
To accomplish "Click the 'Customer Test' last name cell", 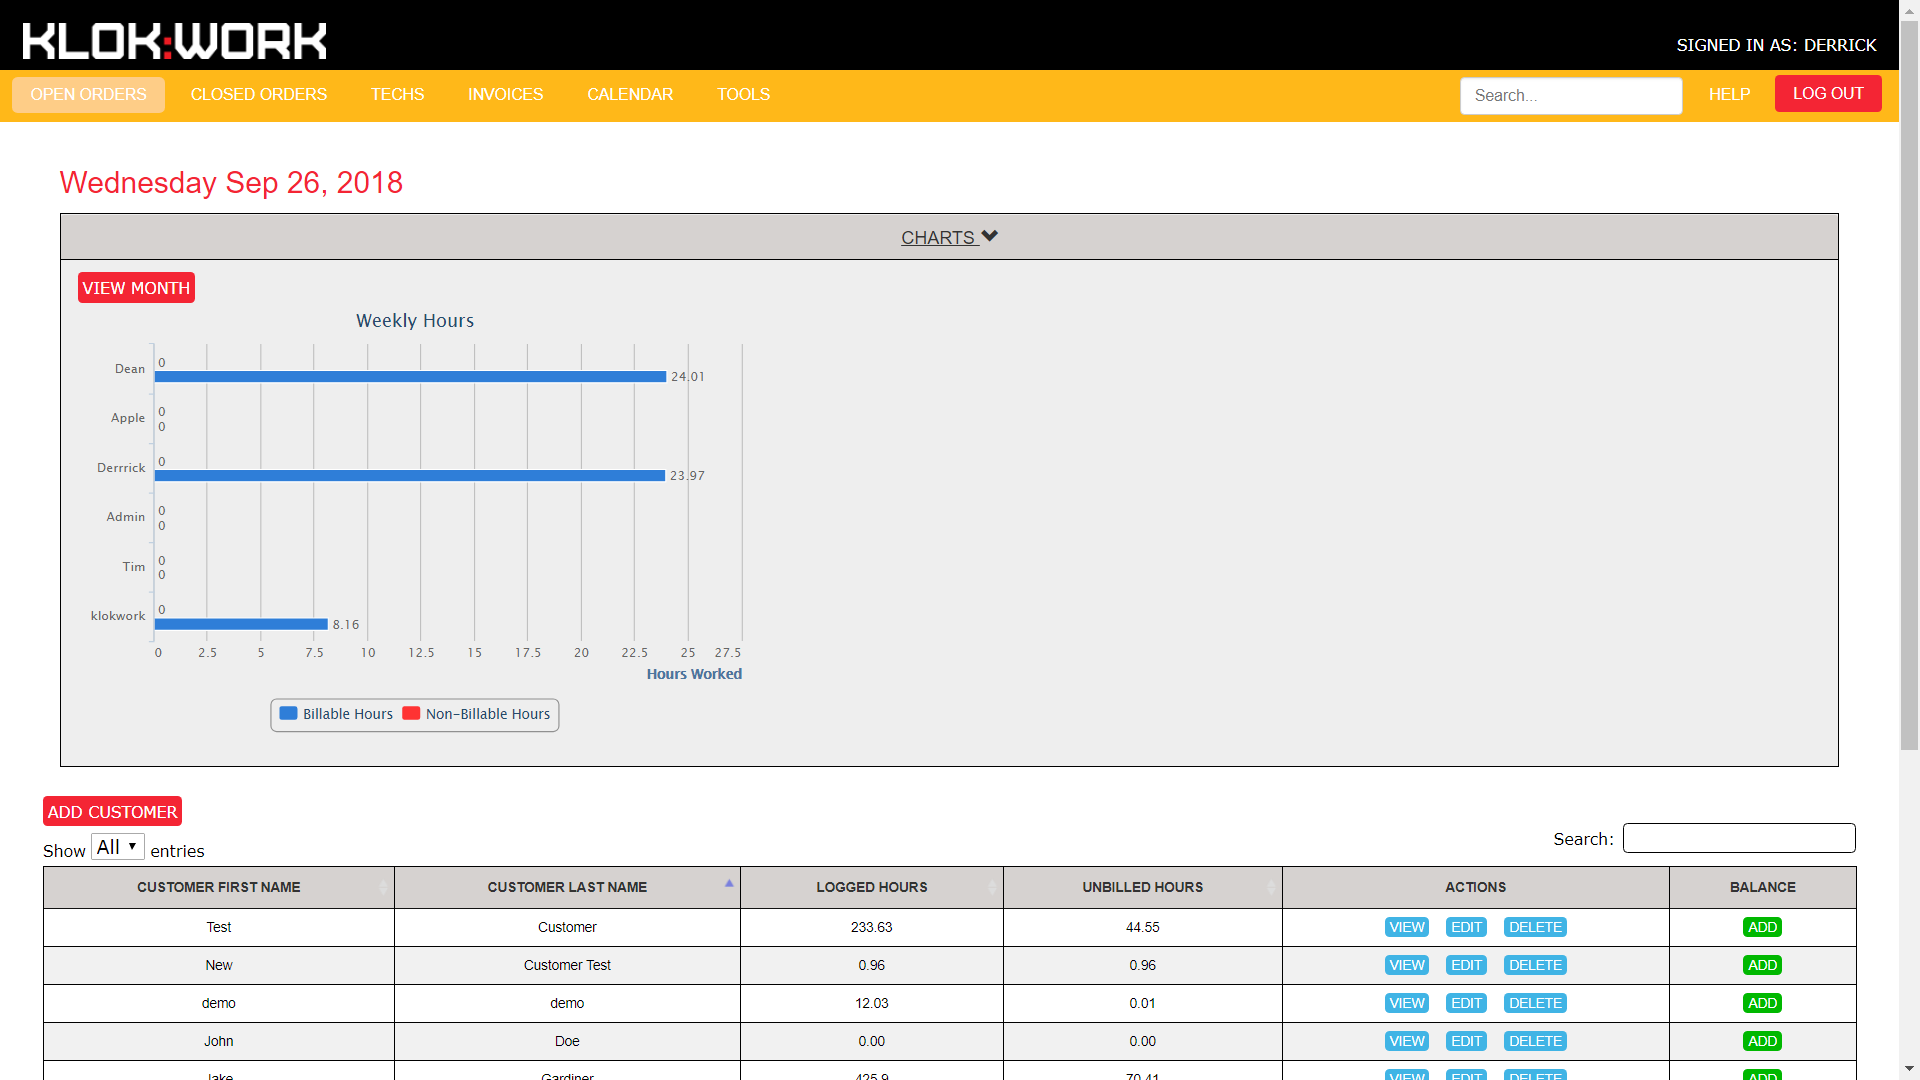I will (567, 965).
